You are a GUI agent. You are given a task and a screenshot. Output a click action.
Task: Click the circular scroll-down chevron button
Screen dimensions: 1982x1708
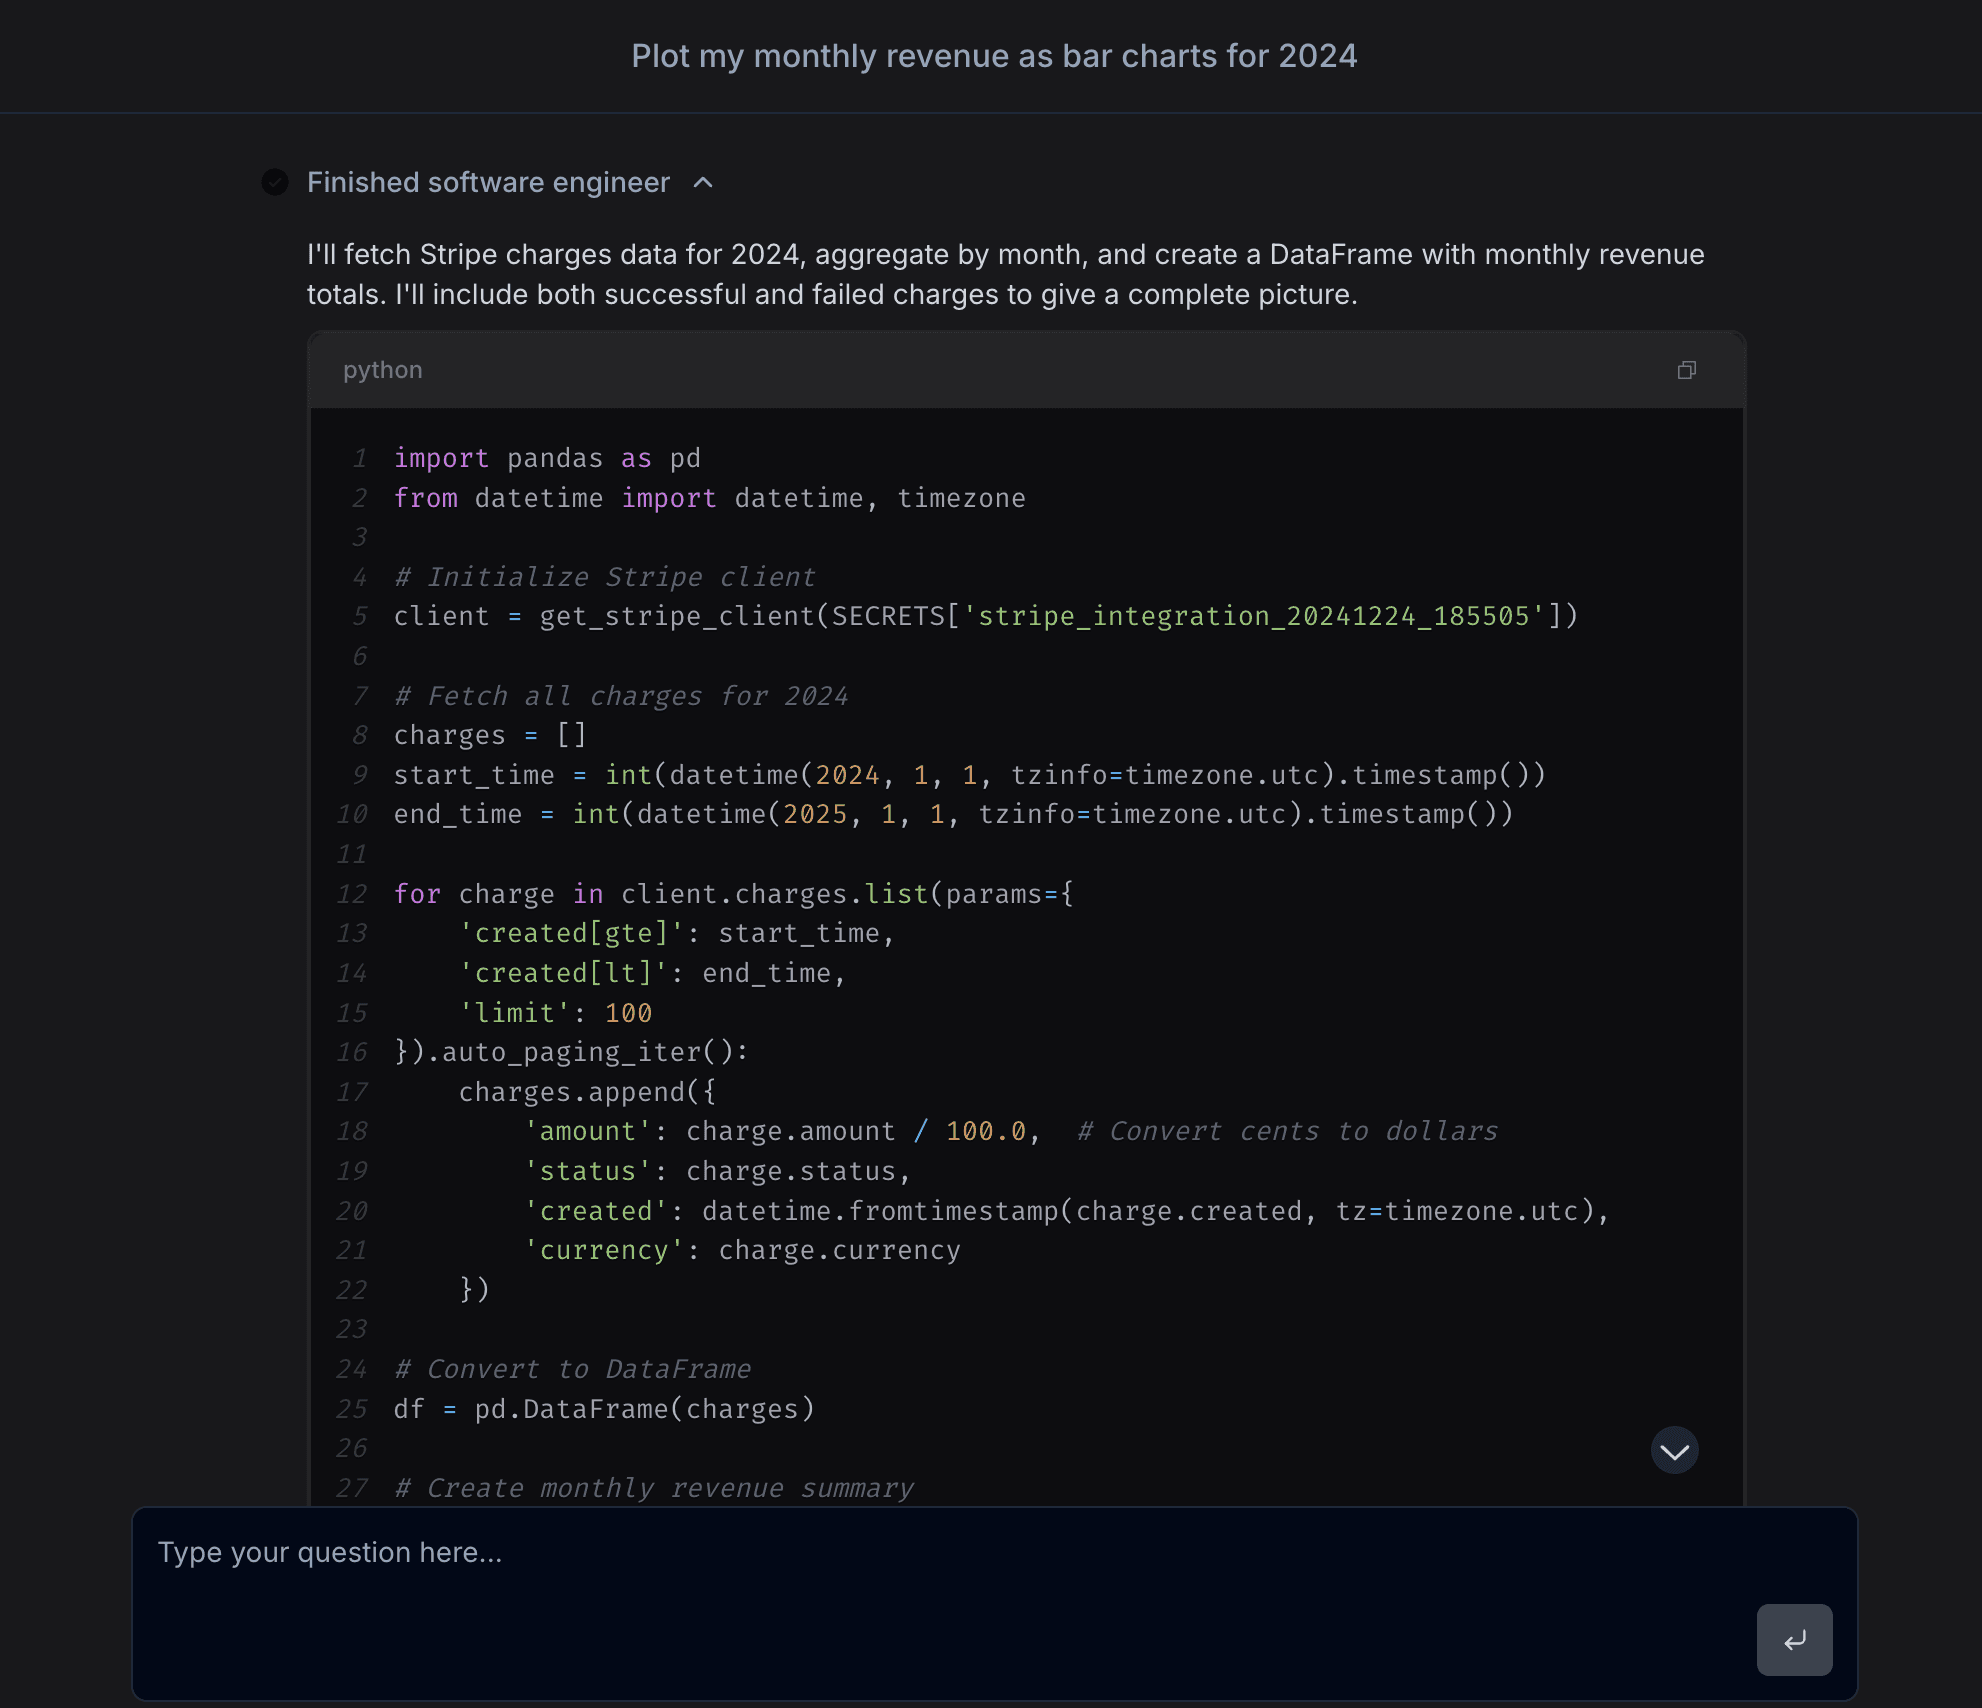point(1674,1450)
